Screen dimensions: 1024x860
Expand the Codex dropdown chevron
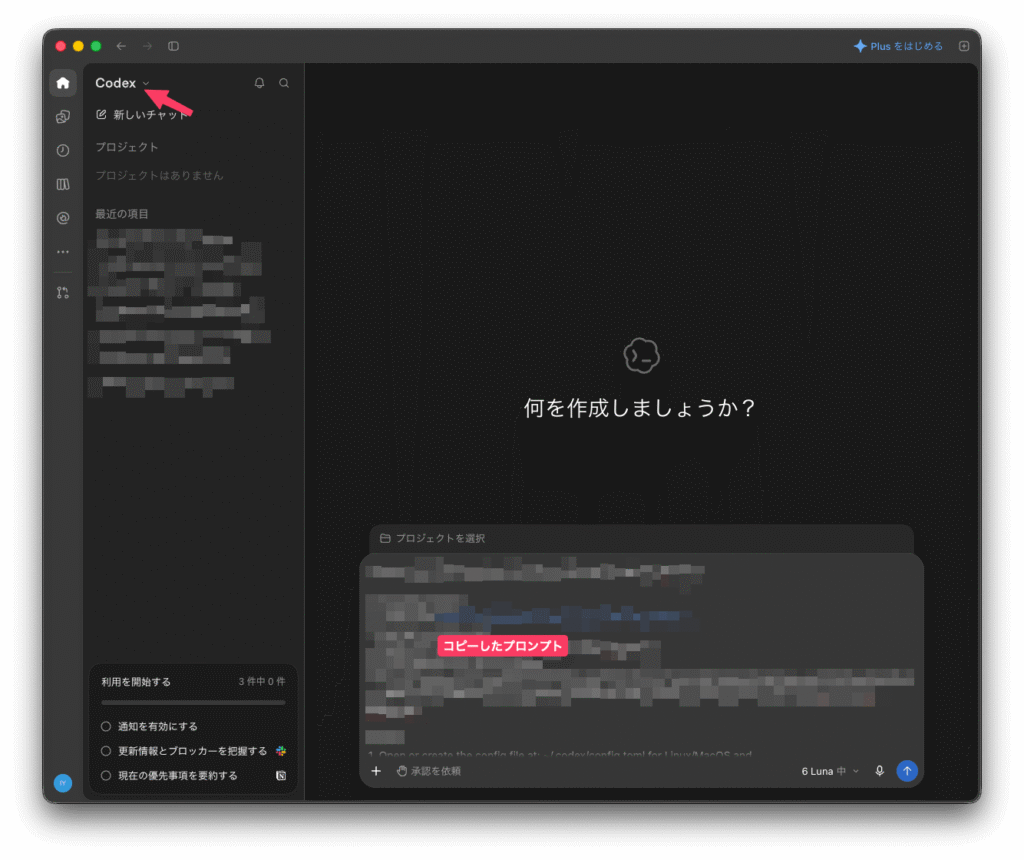tap(146, 84)
